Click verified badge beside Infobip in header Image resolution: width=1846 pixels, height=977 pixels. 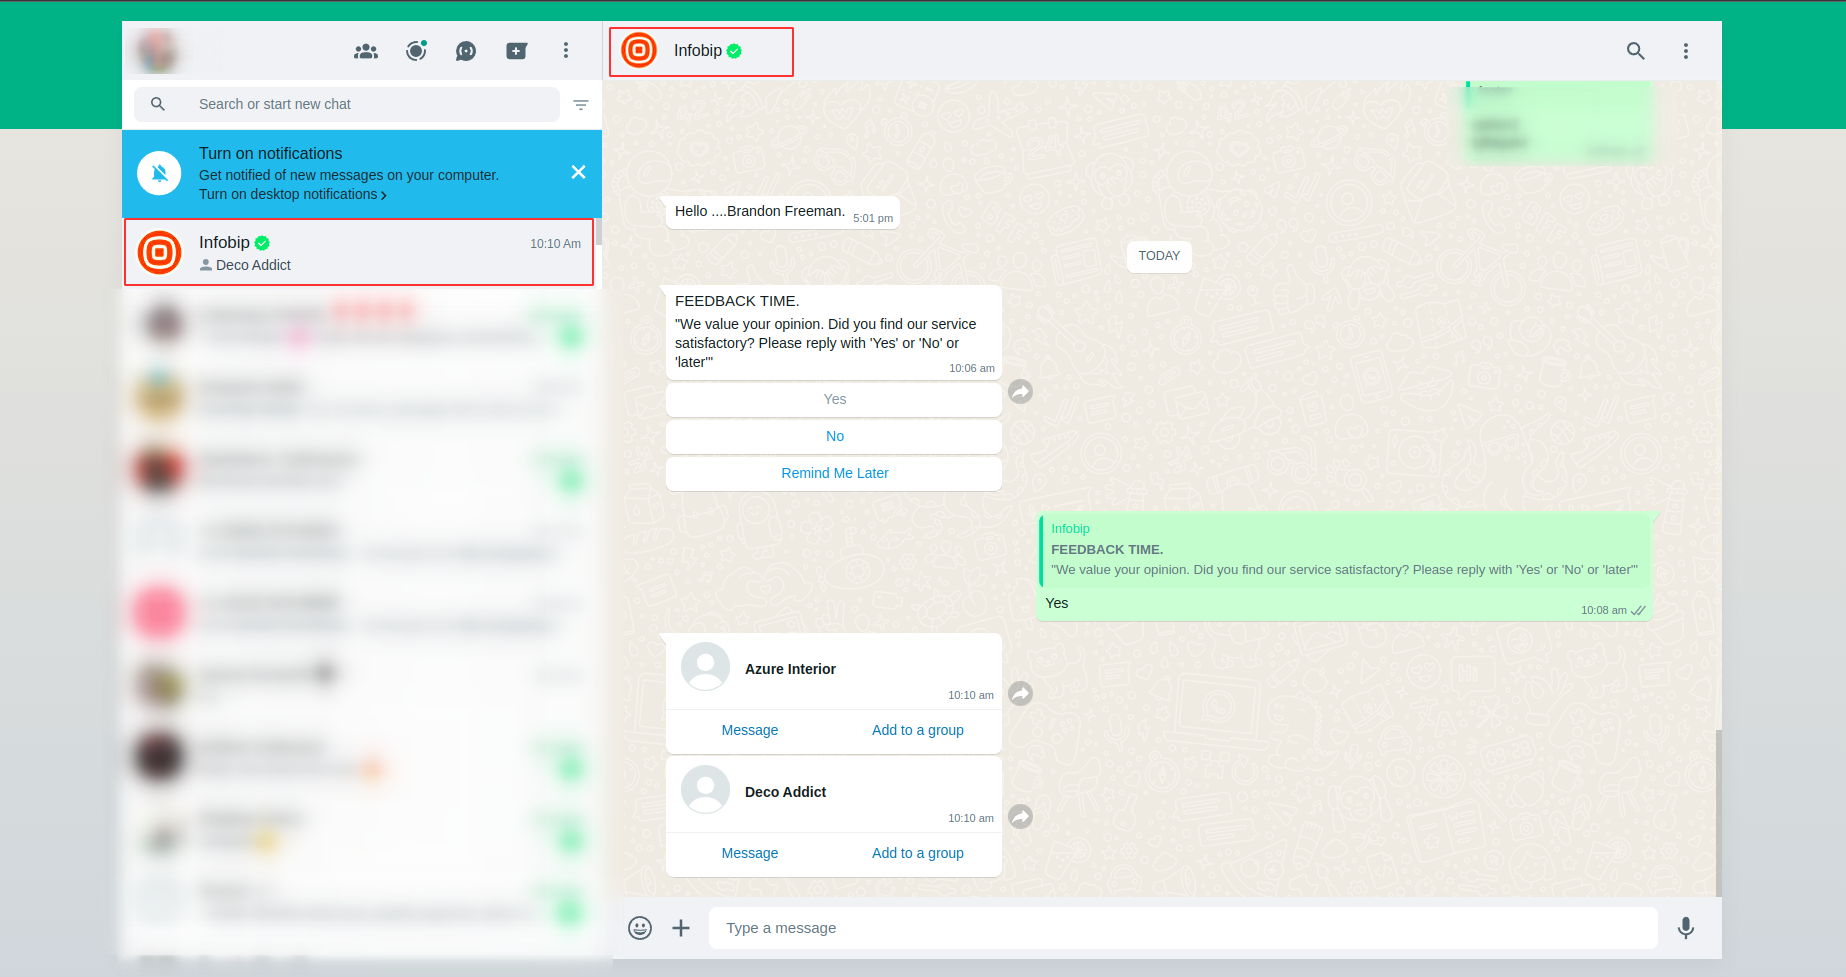click(x=734, y=51)
